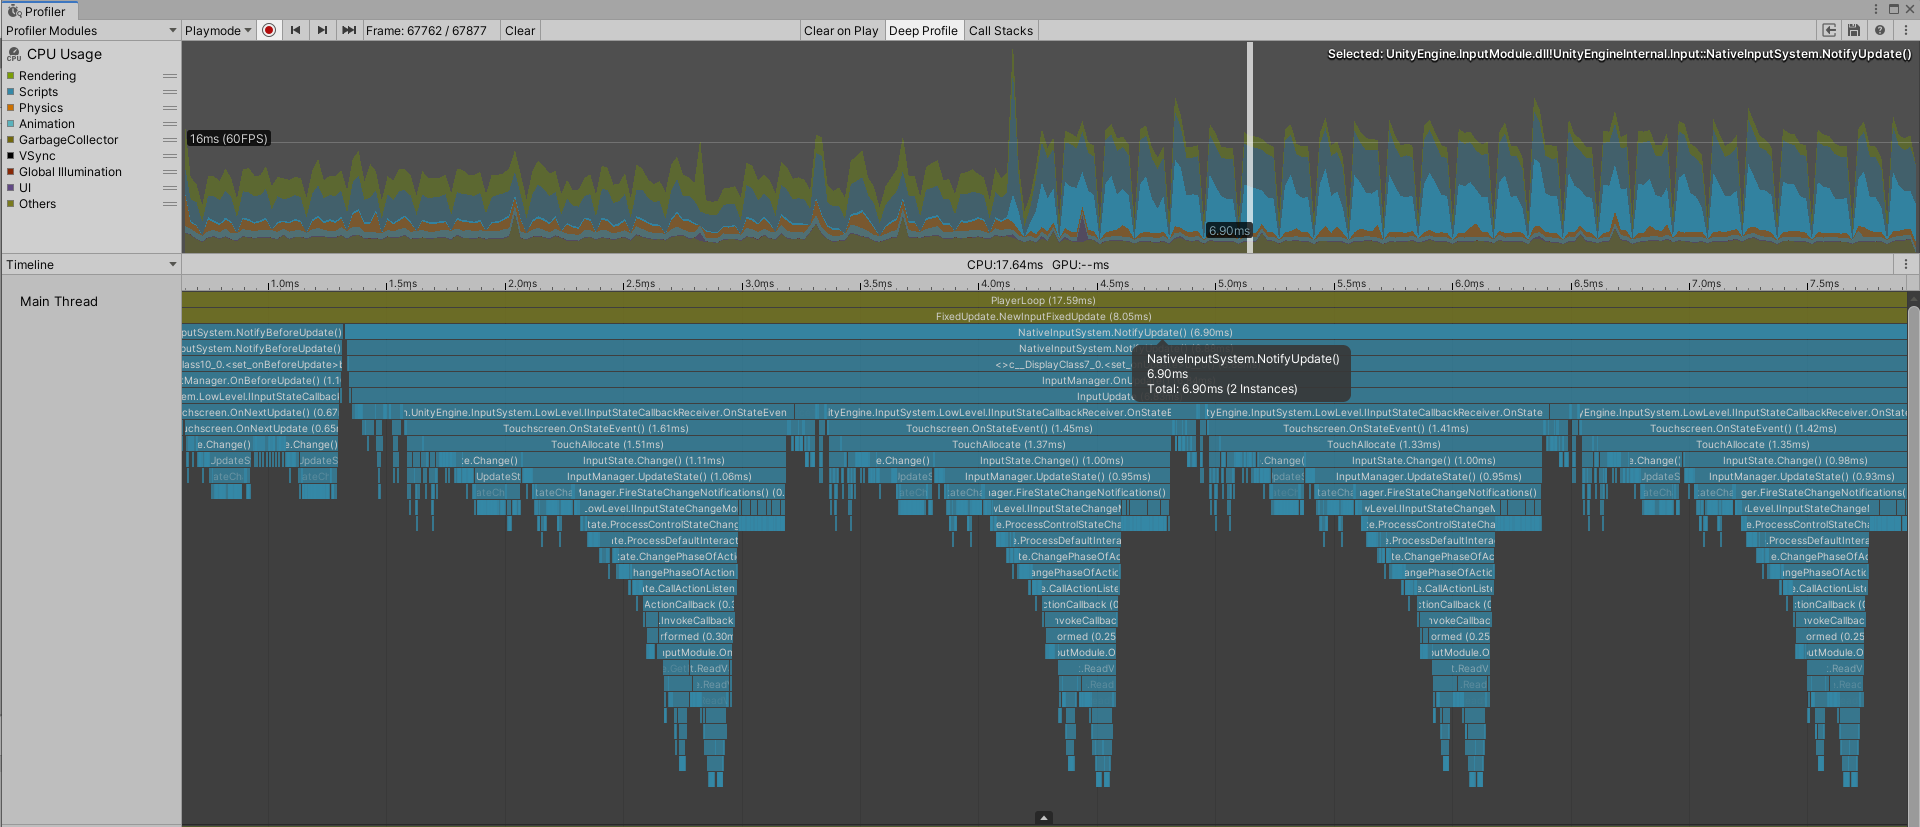Viewport: 1920px width, 827px height.
Task: Save profiler data with floppy icon
Action: click(x=1854, y=30)
